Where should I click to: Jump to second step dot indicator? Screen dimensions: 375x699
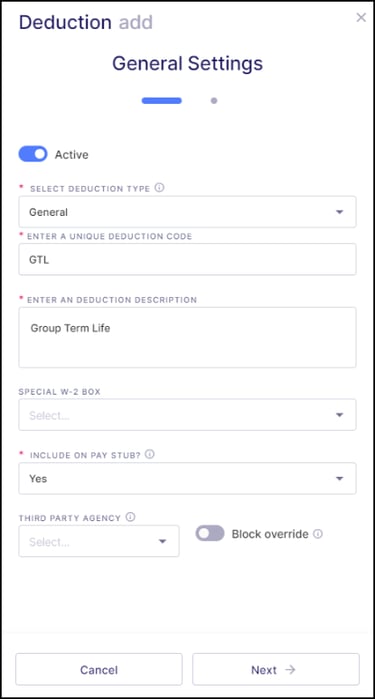pyautogui.click(x=214, y=101)
